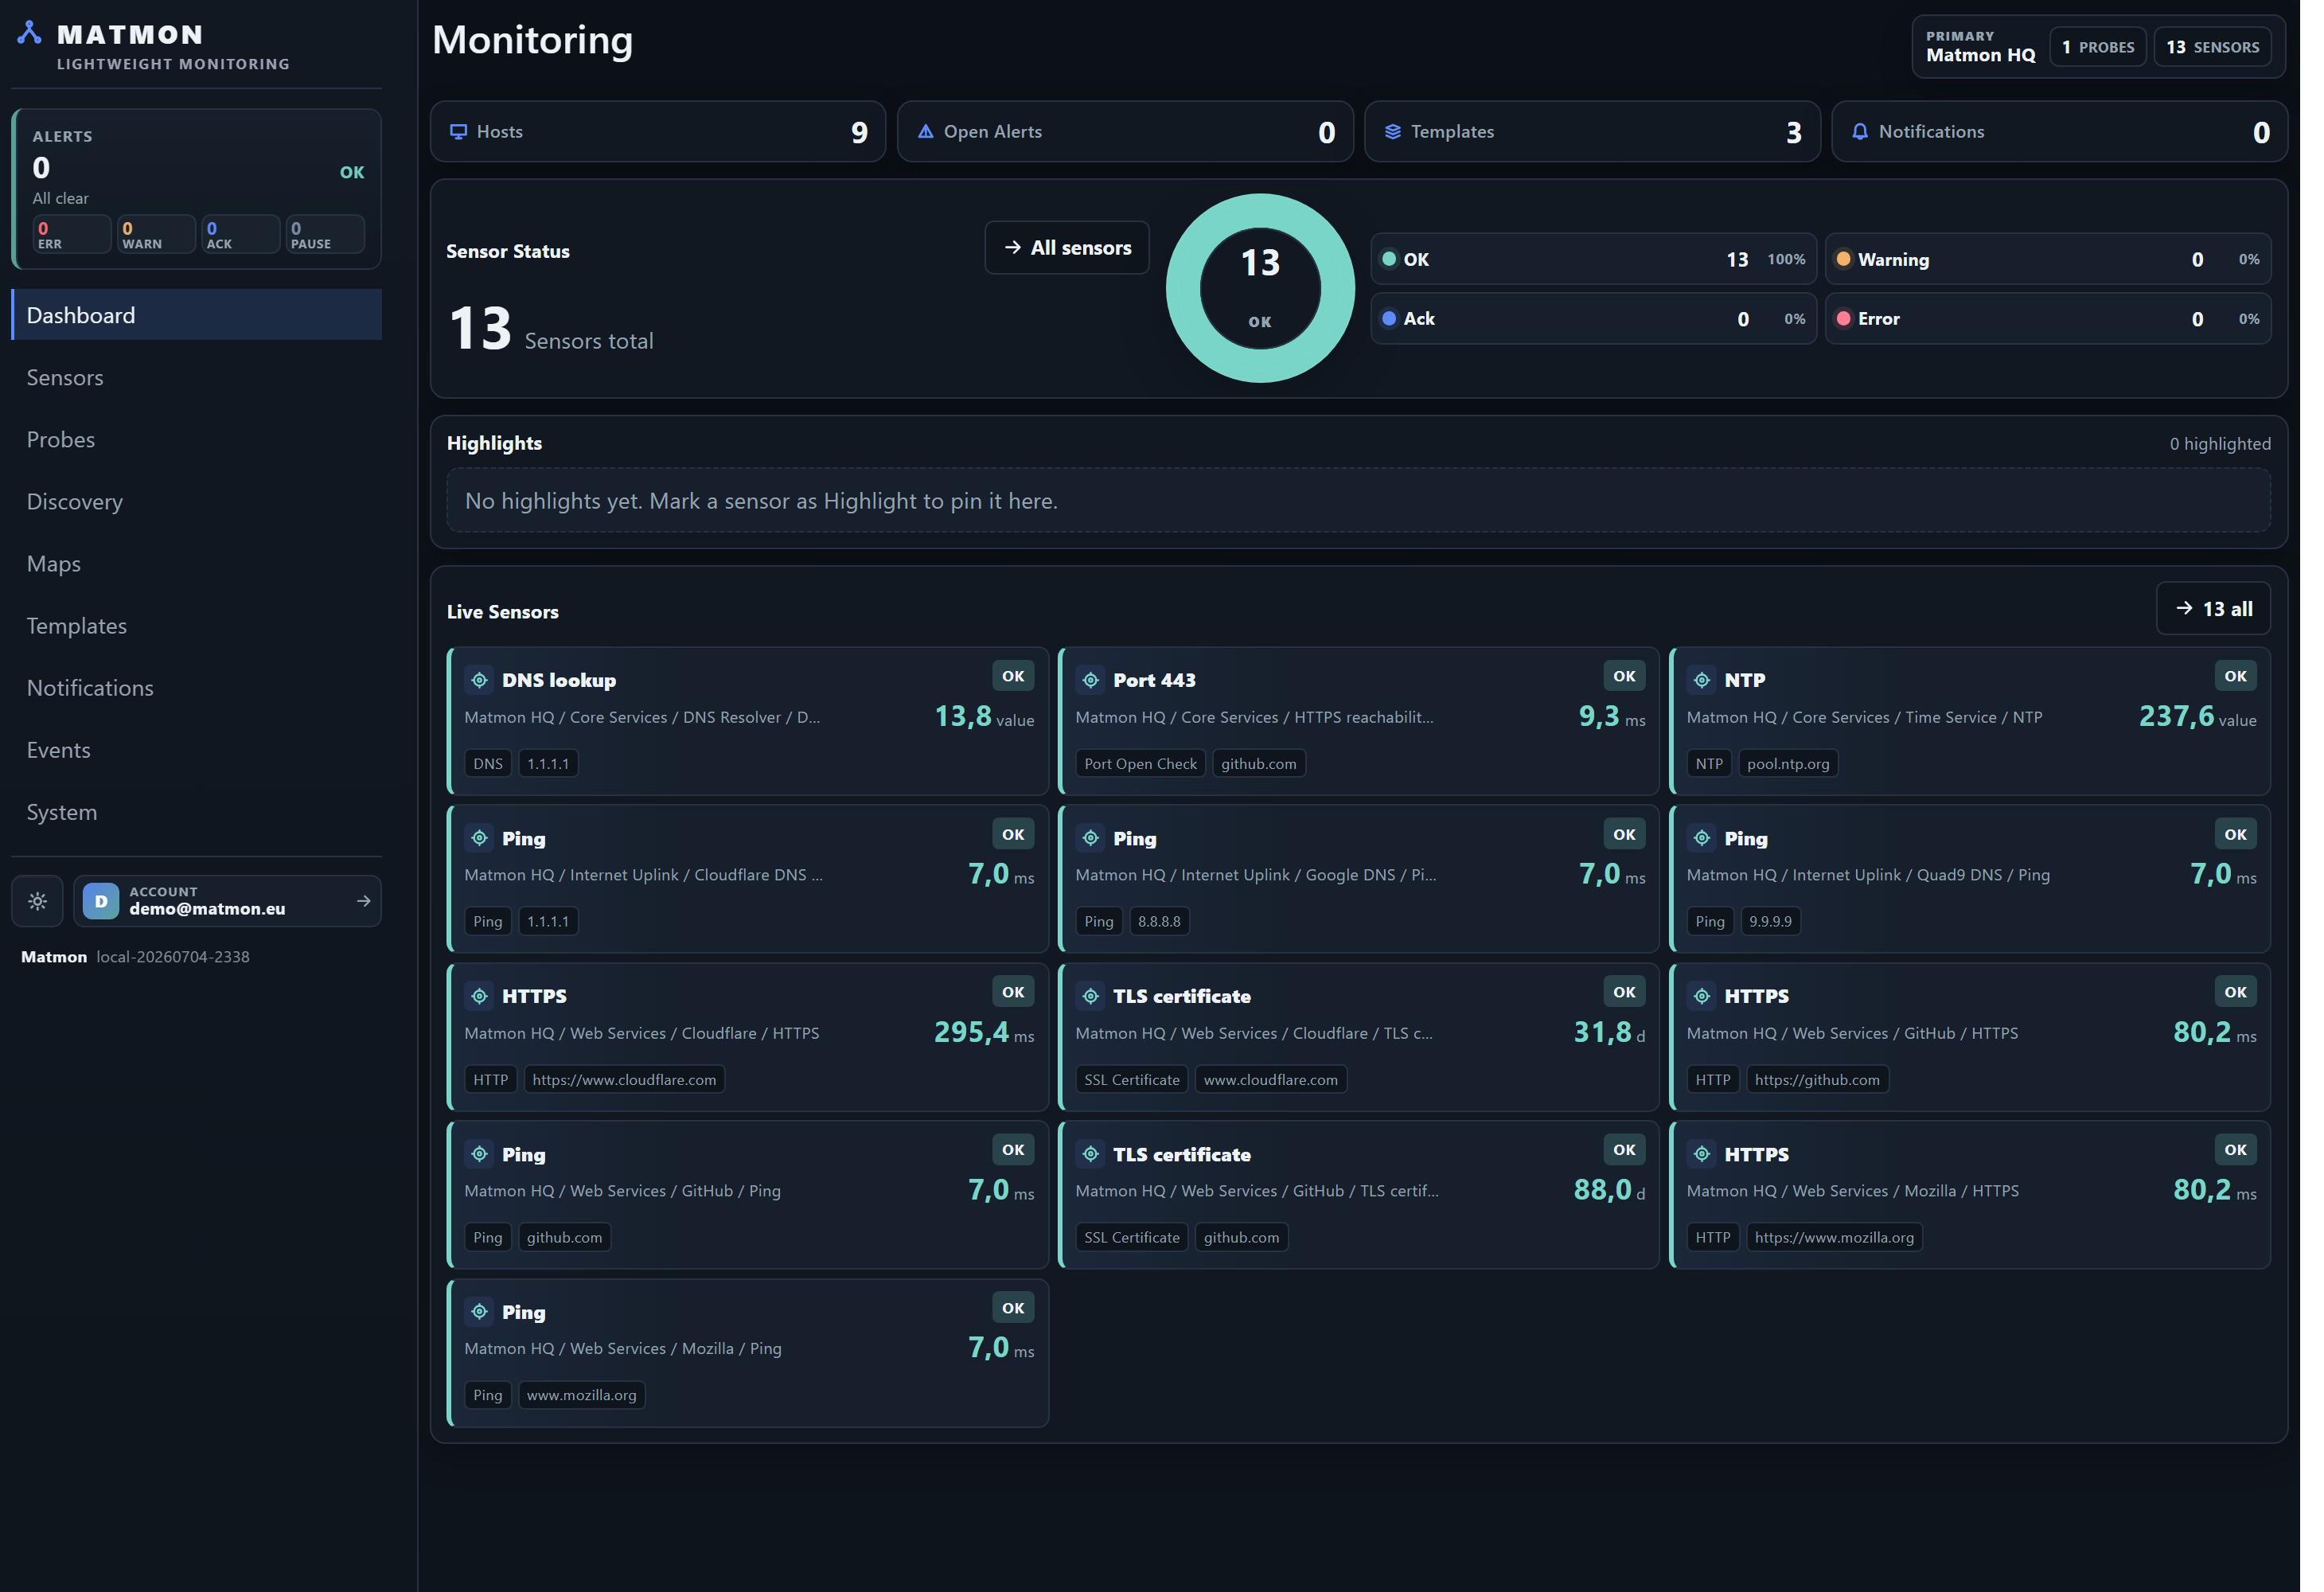Click the Templates layers icon
Image resolution: width=2324 pixels, height=1592 pixels.
(x=1393, y=132)
